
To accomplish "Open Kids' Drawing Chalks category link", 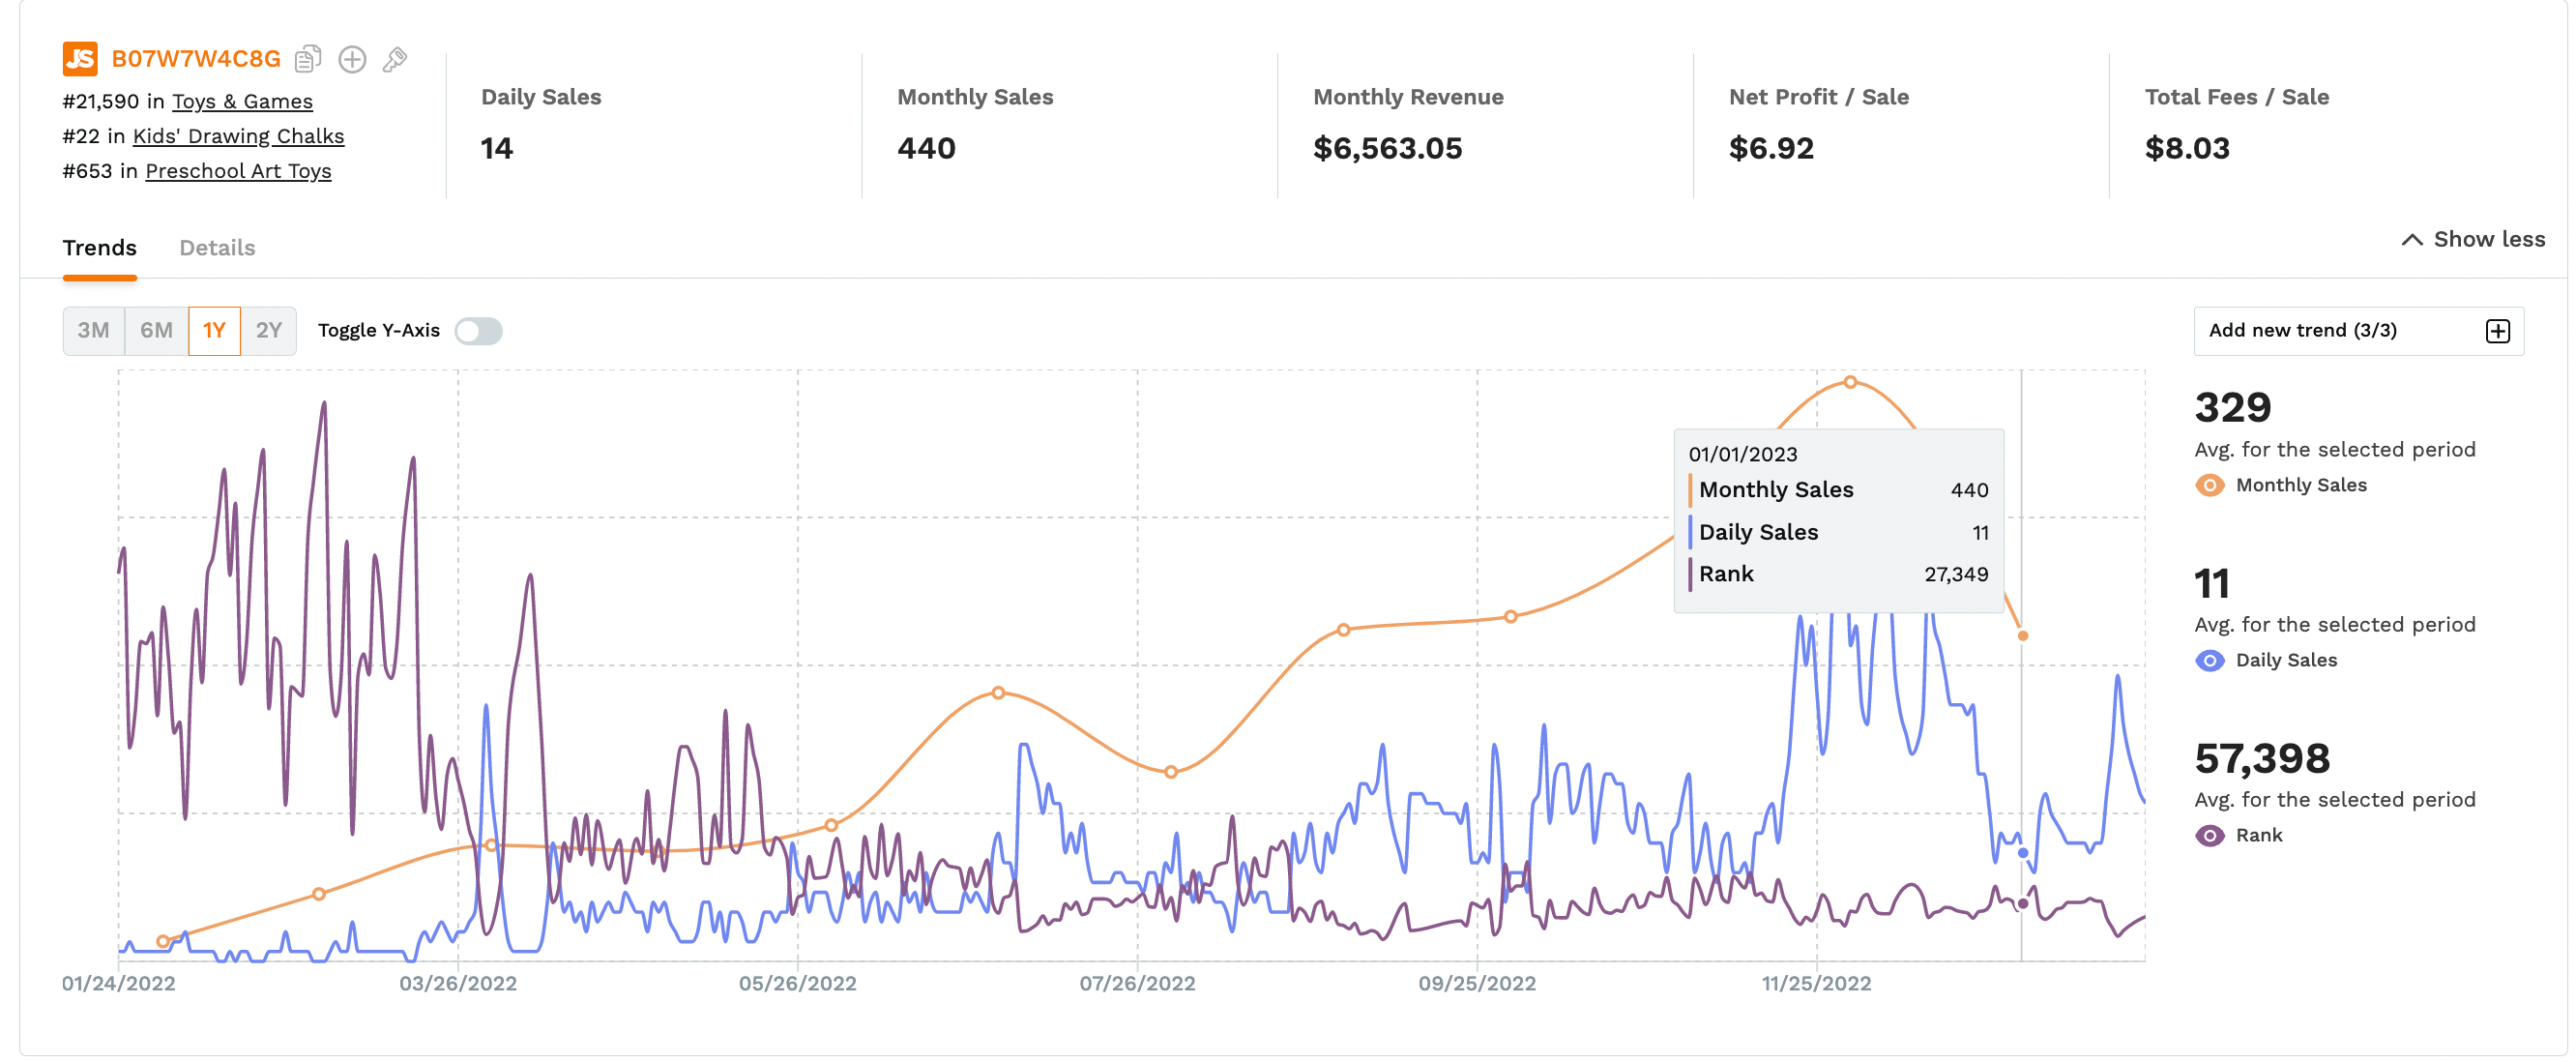I will pos(238,136).
